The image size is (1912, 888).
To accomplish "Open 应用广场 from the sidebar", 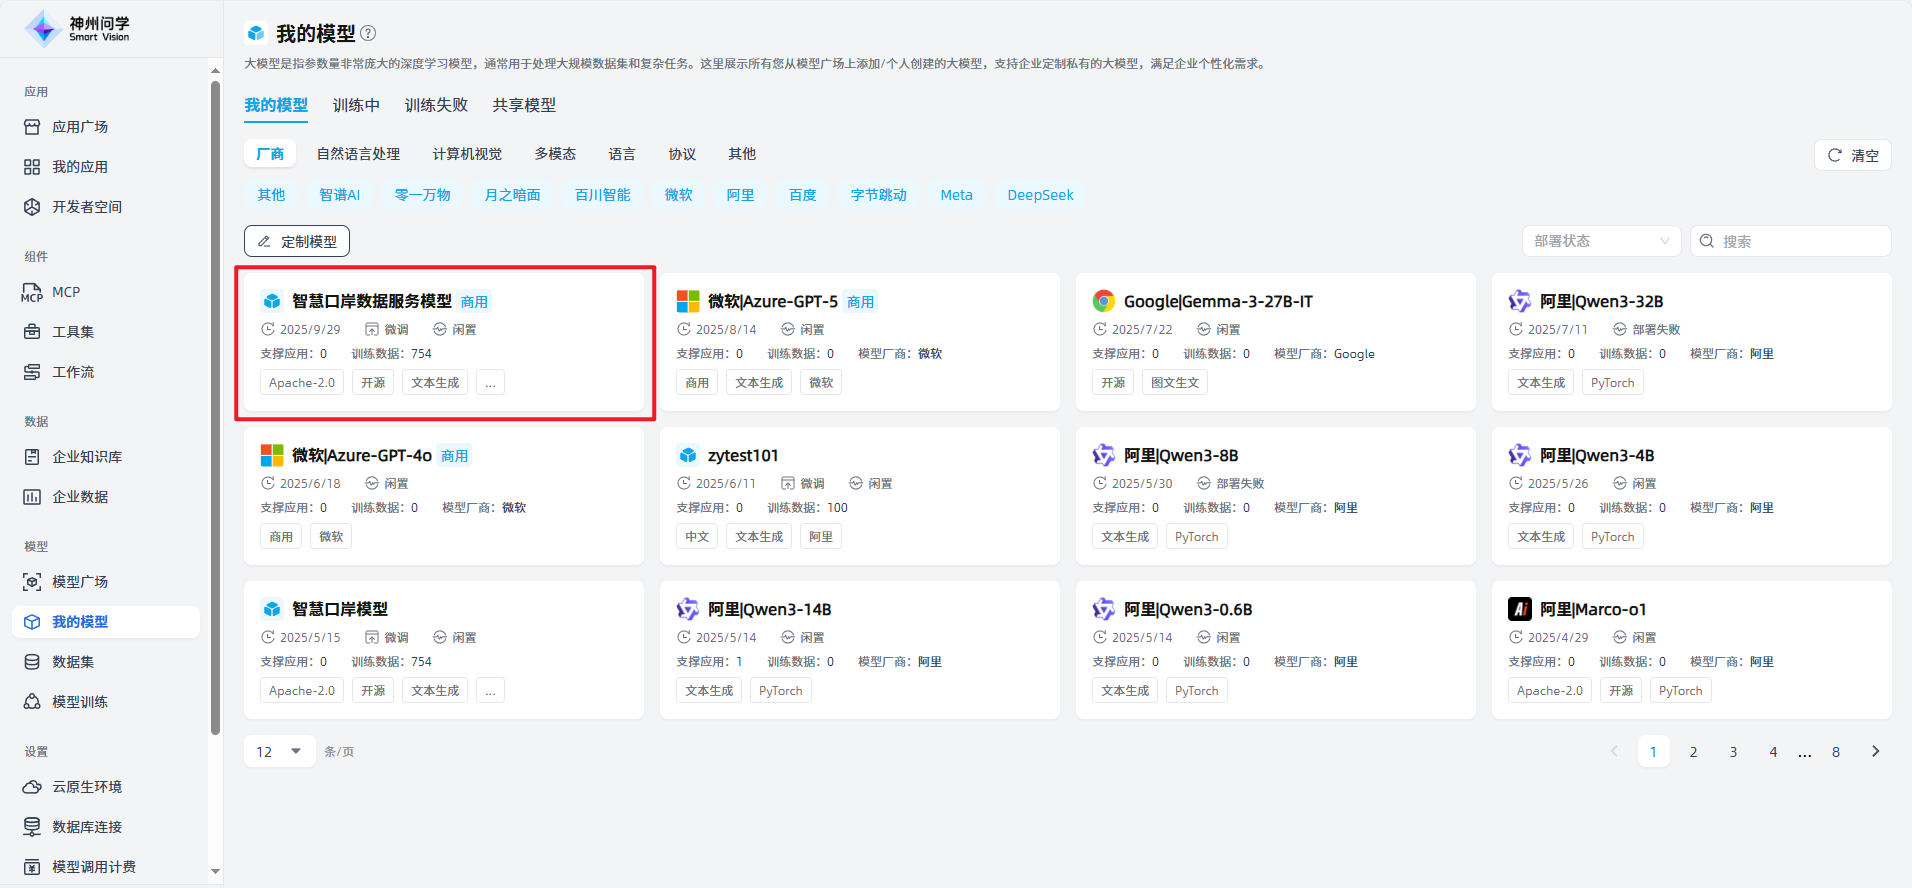I will 80,127.
